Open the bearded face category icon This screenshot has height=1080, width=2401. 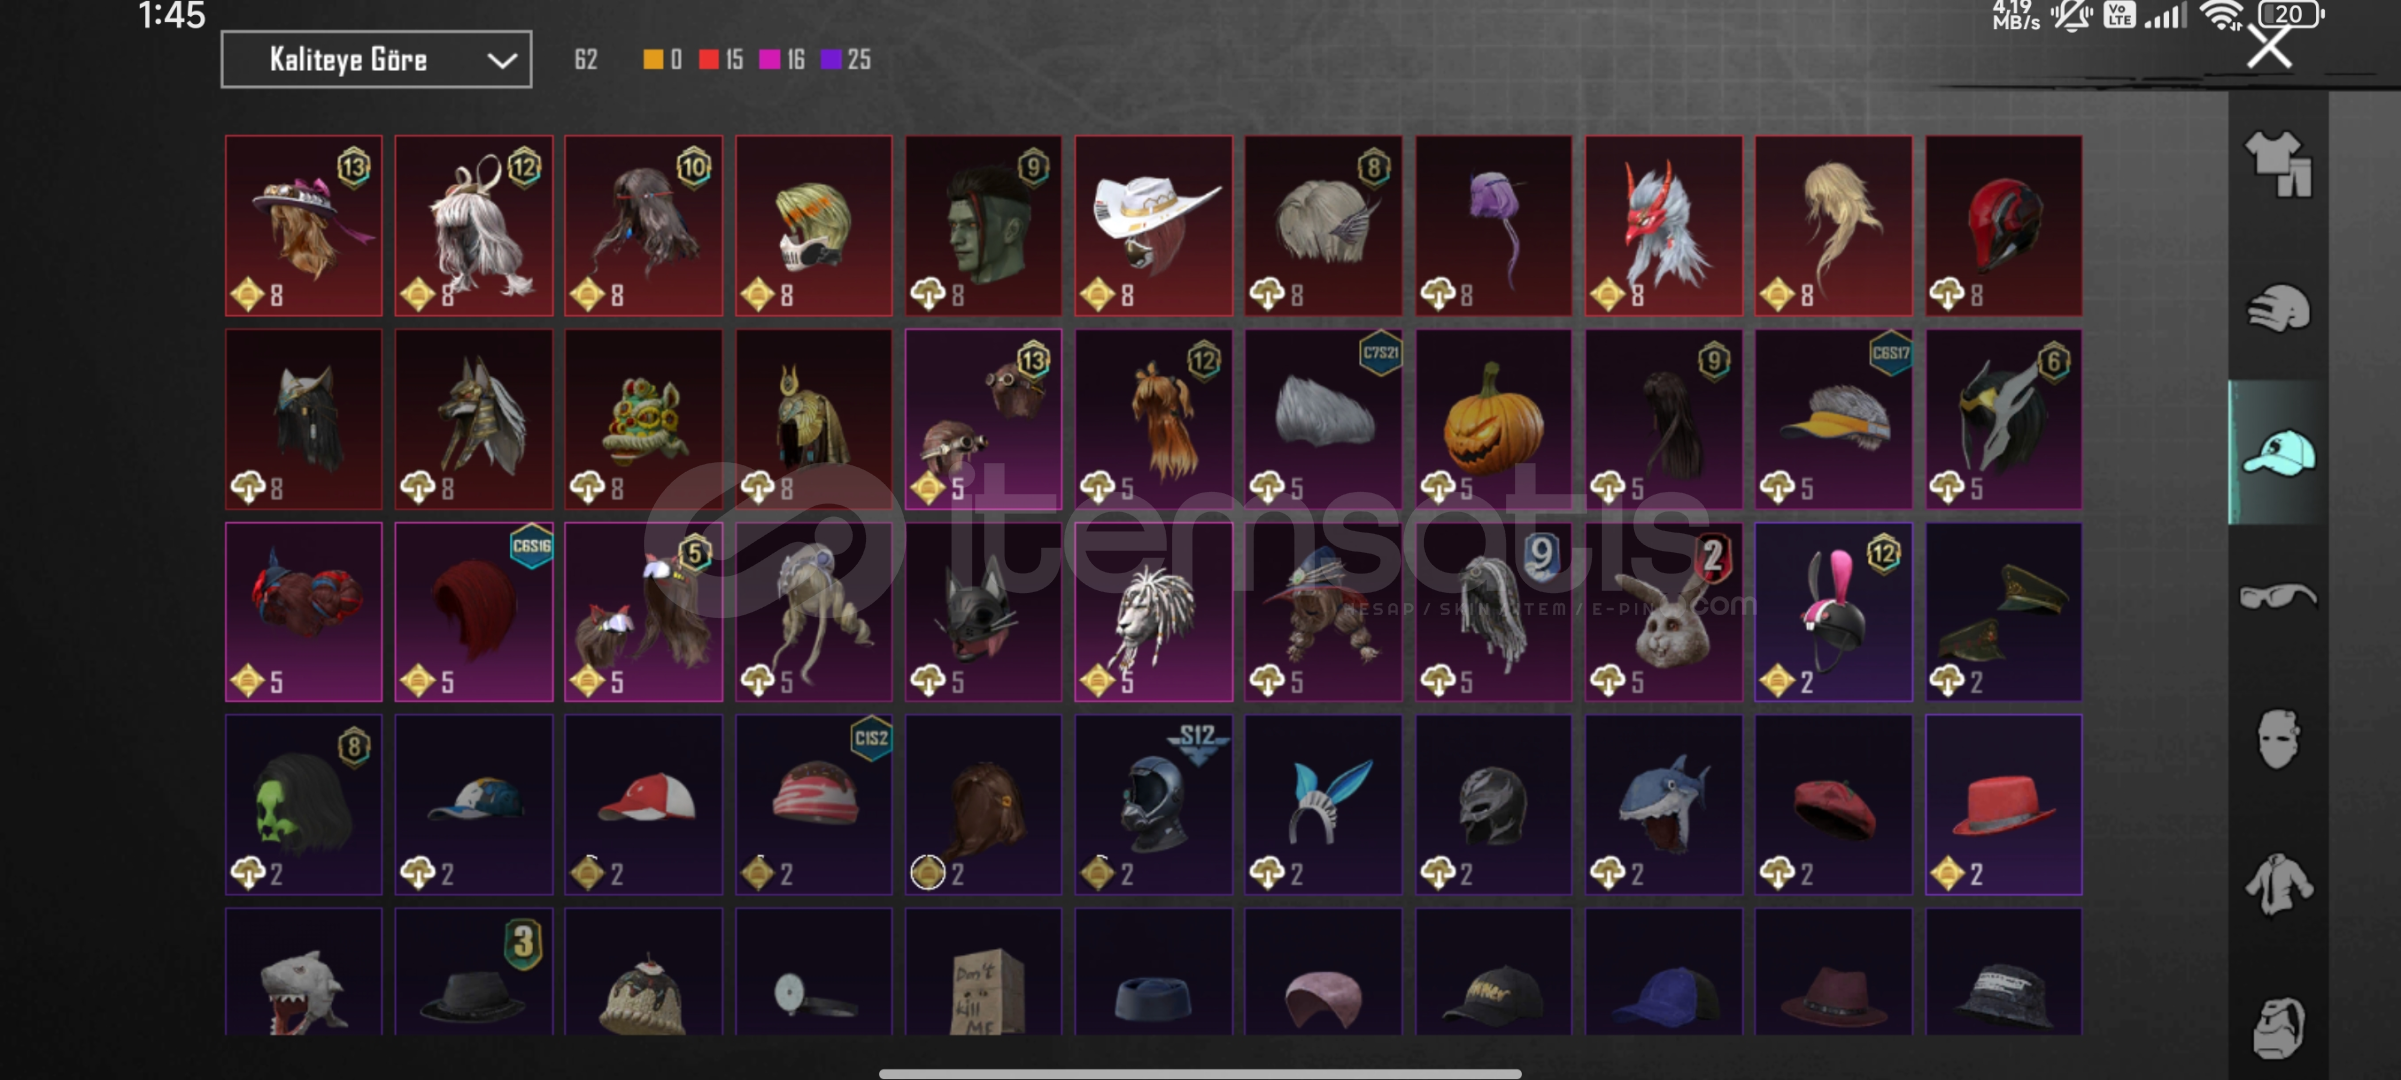[x=2277, y=1028]
